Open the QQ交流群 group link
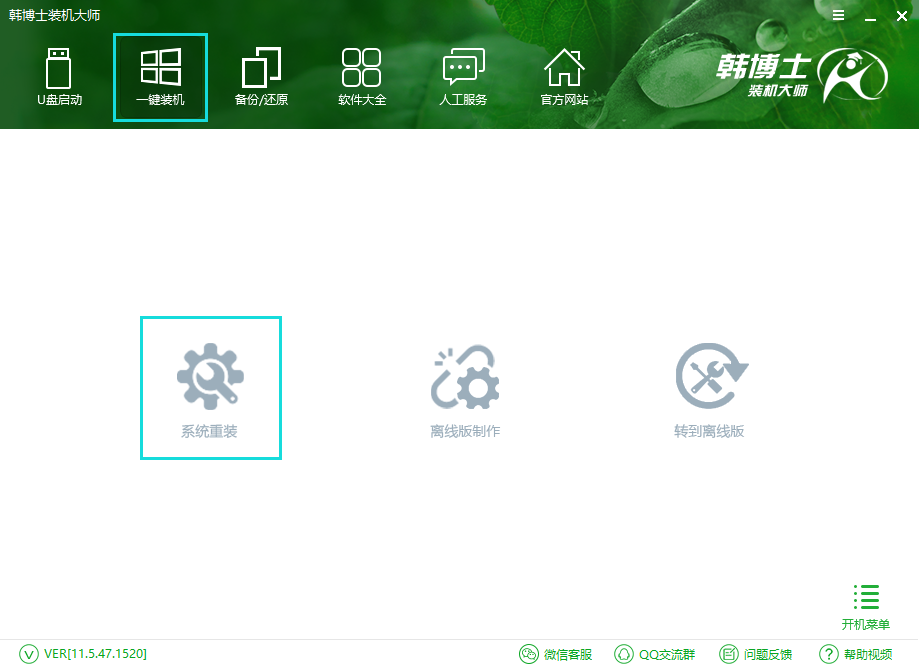The image size is (919, 668). 655,654
